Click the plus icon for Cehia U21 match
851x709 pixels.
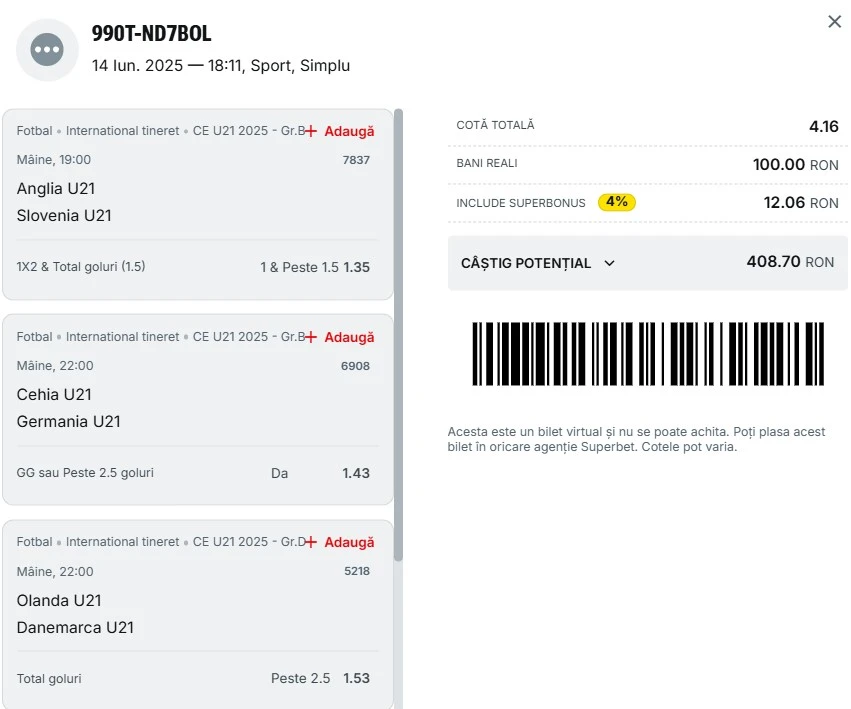tap(310, 337)
